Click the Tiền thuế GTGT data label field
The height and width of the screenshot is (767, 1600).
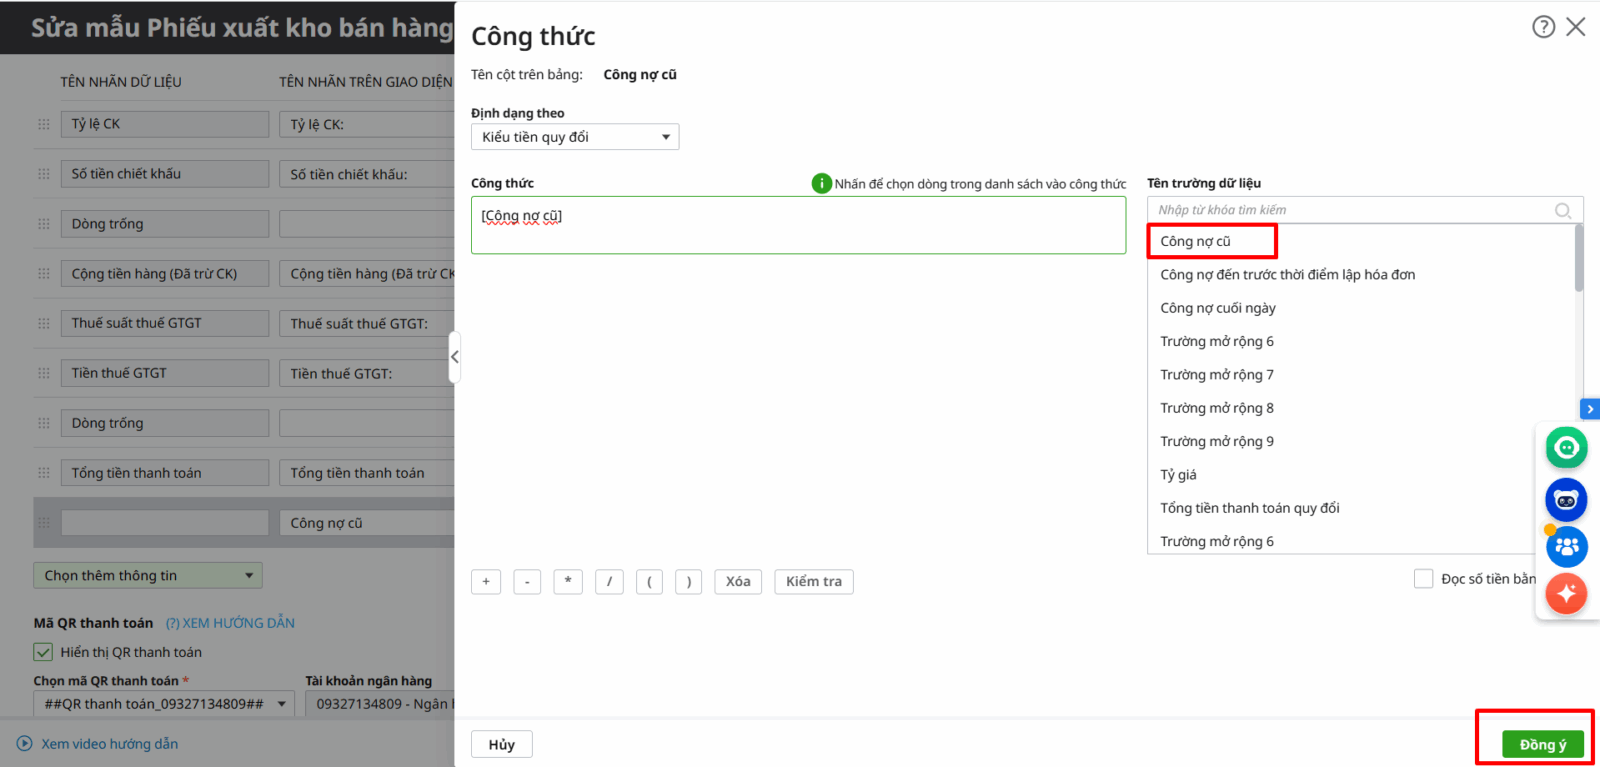tap(165, 373)
